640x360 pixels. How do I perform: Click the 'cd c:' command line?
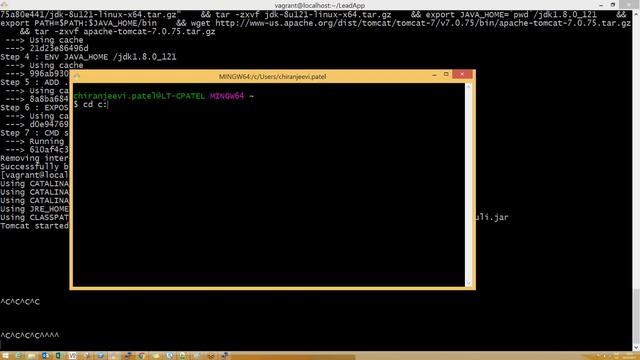pos(91,104)
